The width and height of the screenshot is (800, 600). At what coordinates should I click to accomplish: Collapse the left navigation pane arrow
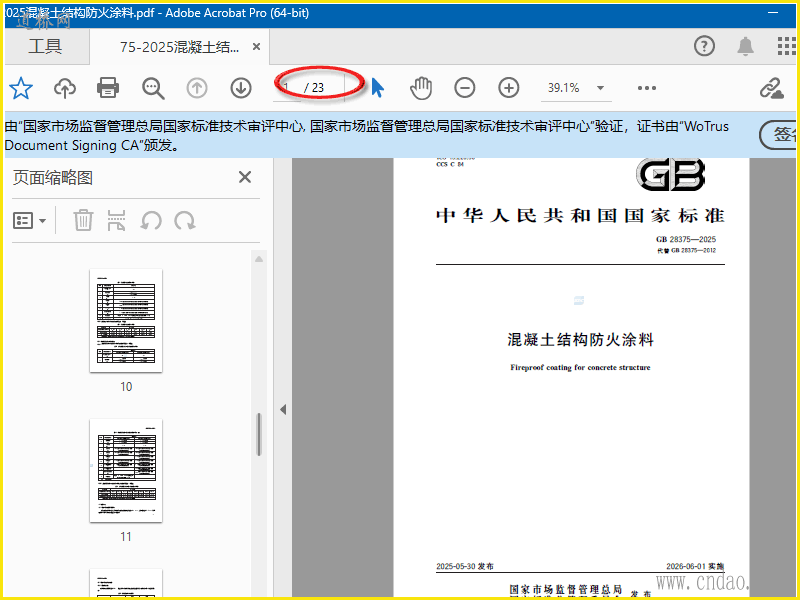click(x=283, y=410)
